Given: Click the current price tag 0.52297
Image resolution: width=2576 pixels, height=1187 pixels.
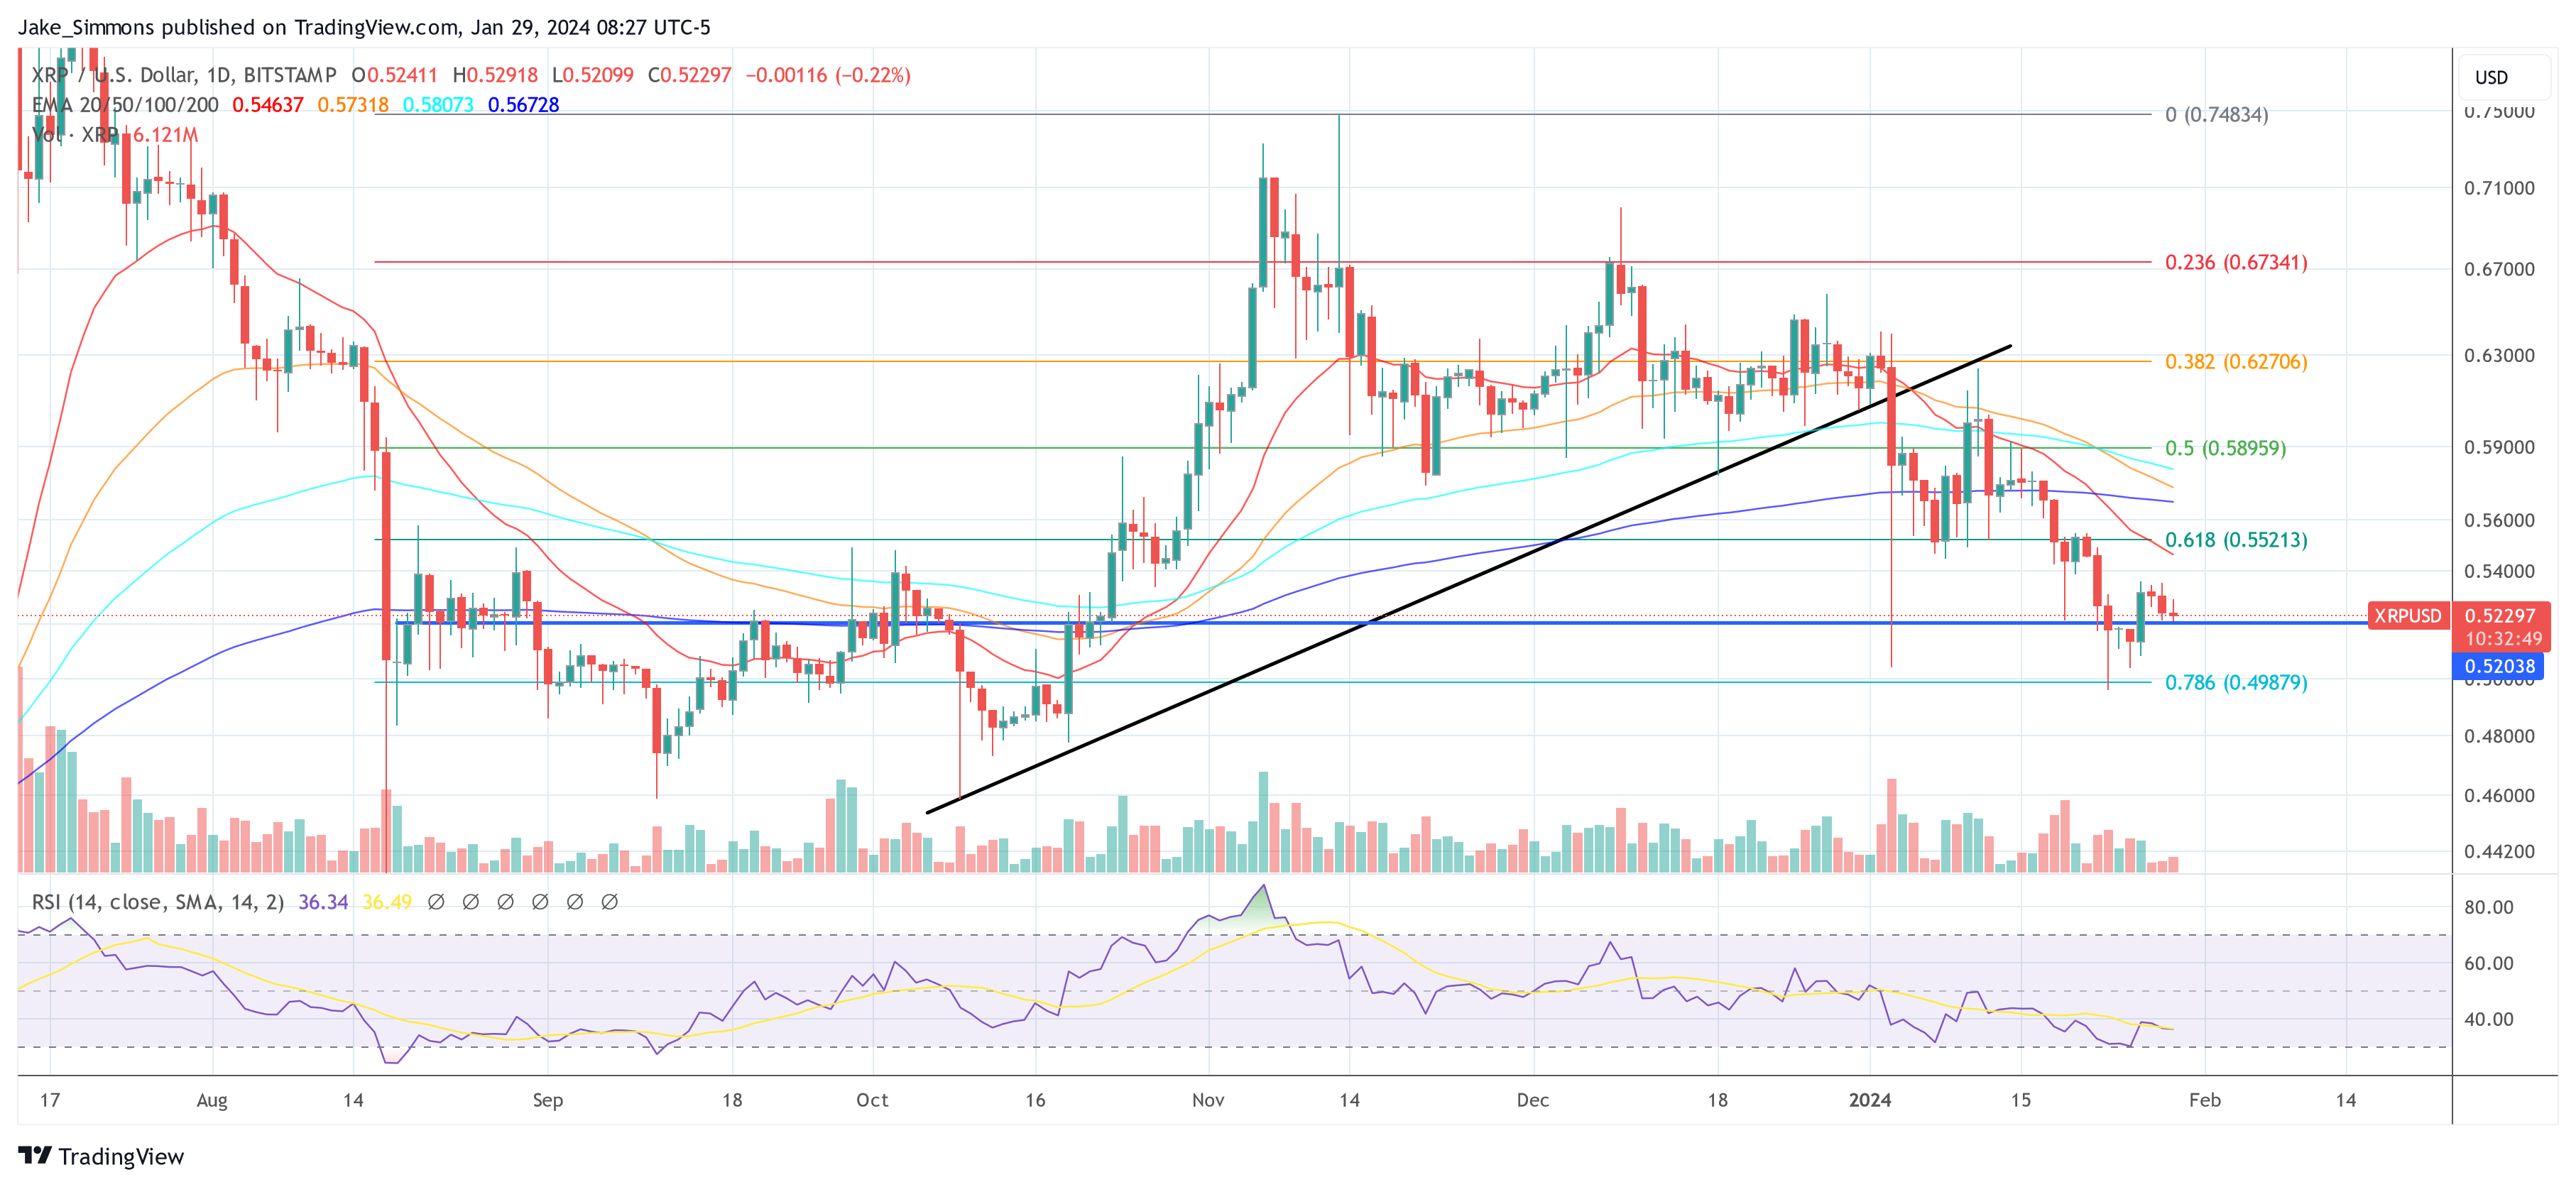Looking at the screenshot, I should 2500,616.
